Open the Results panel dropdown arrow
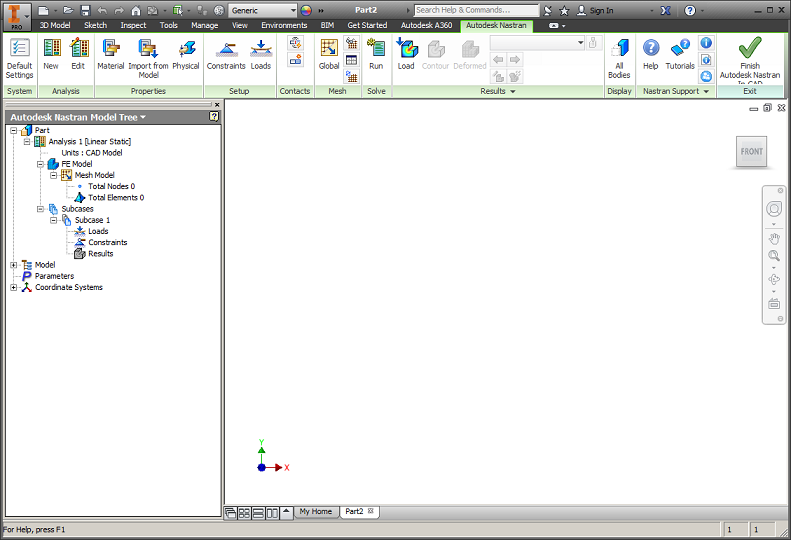This screenshot has width=791, height=540. click(513, 91)
